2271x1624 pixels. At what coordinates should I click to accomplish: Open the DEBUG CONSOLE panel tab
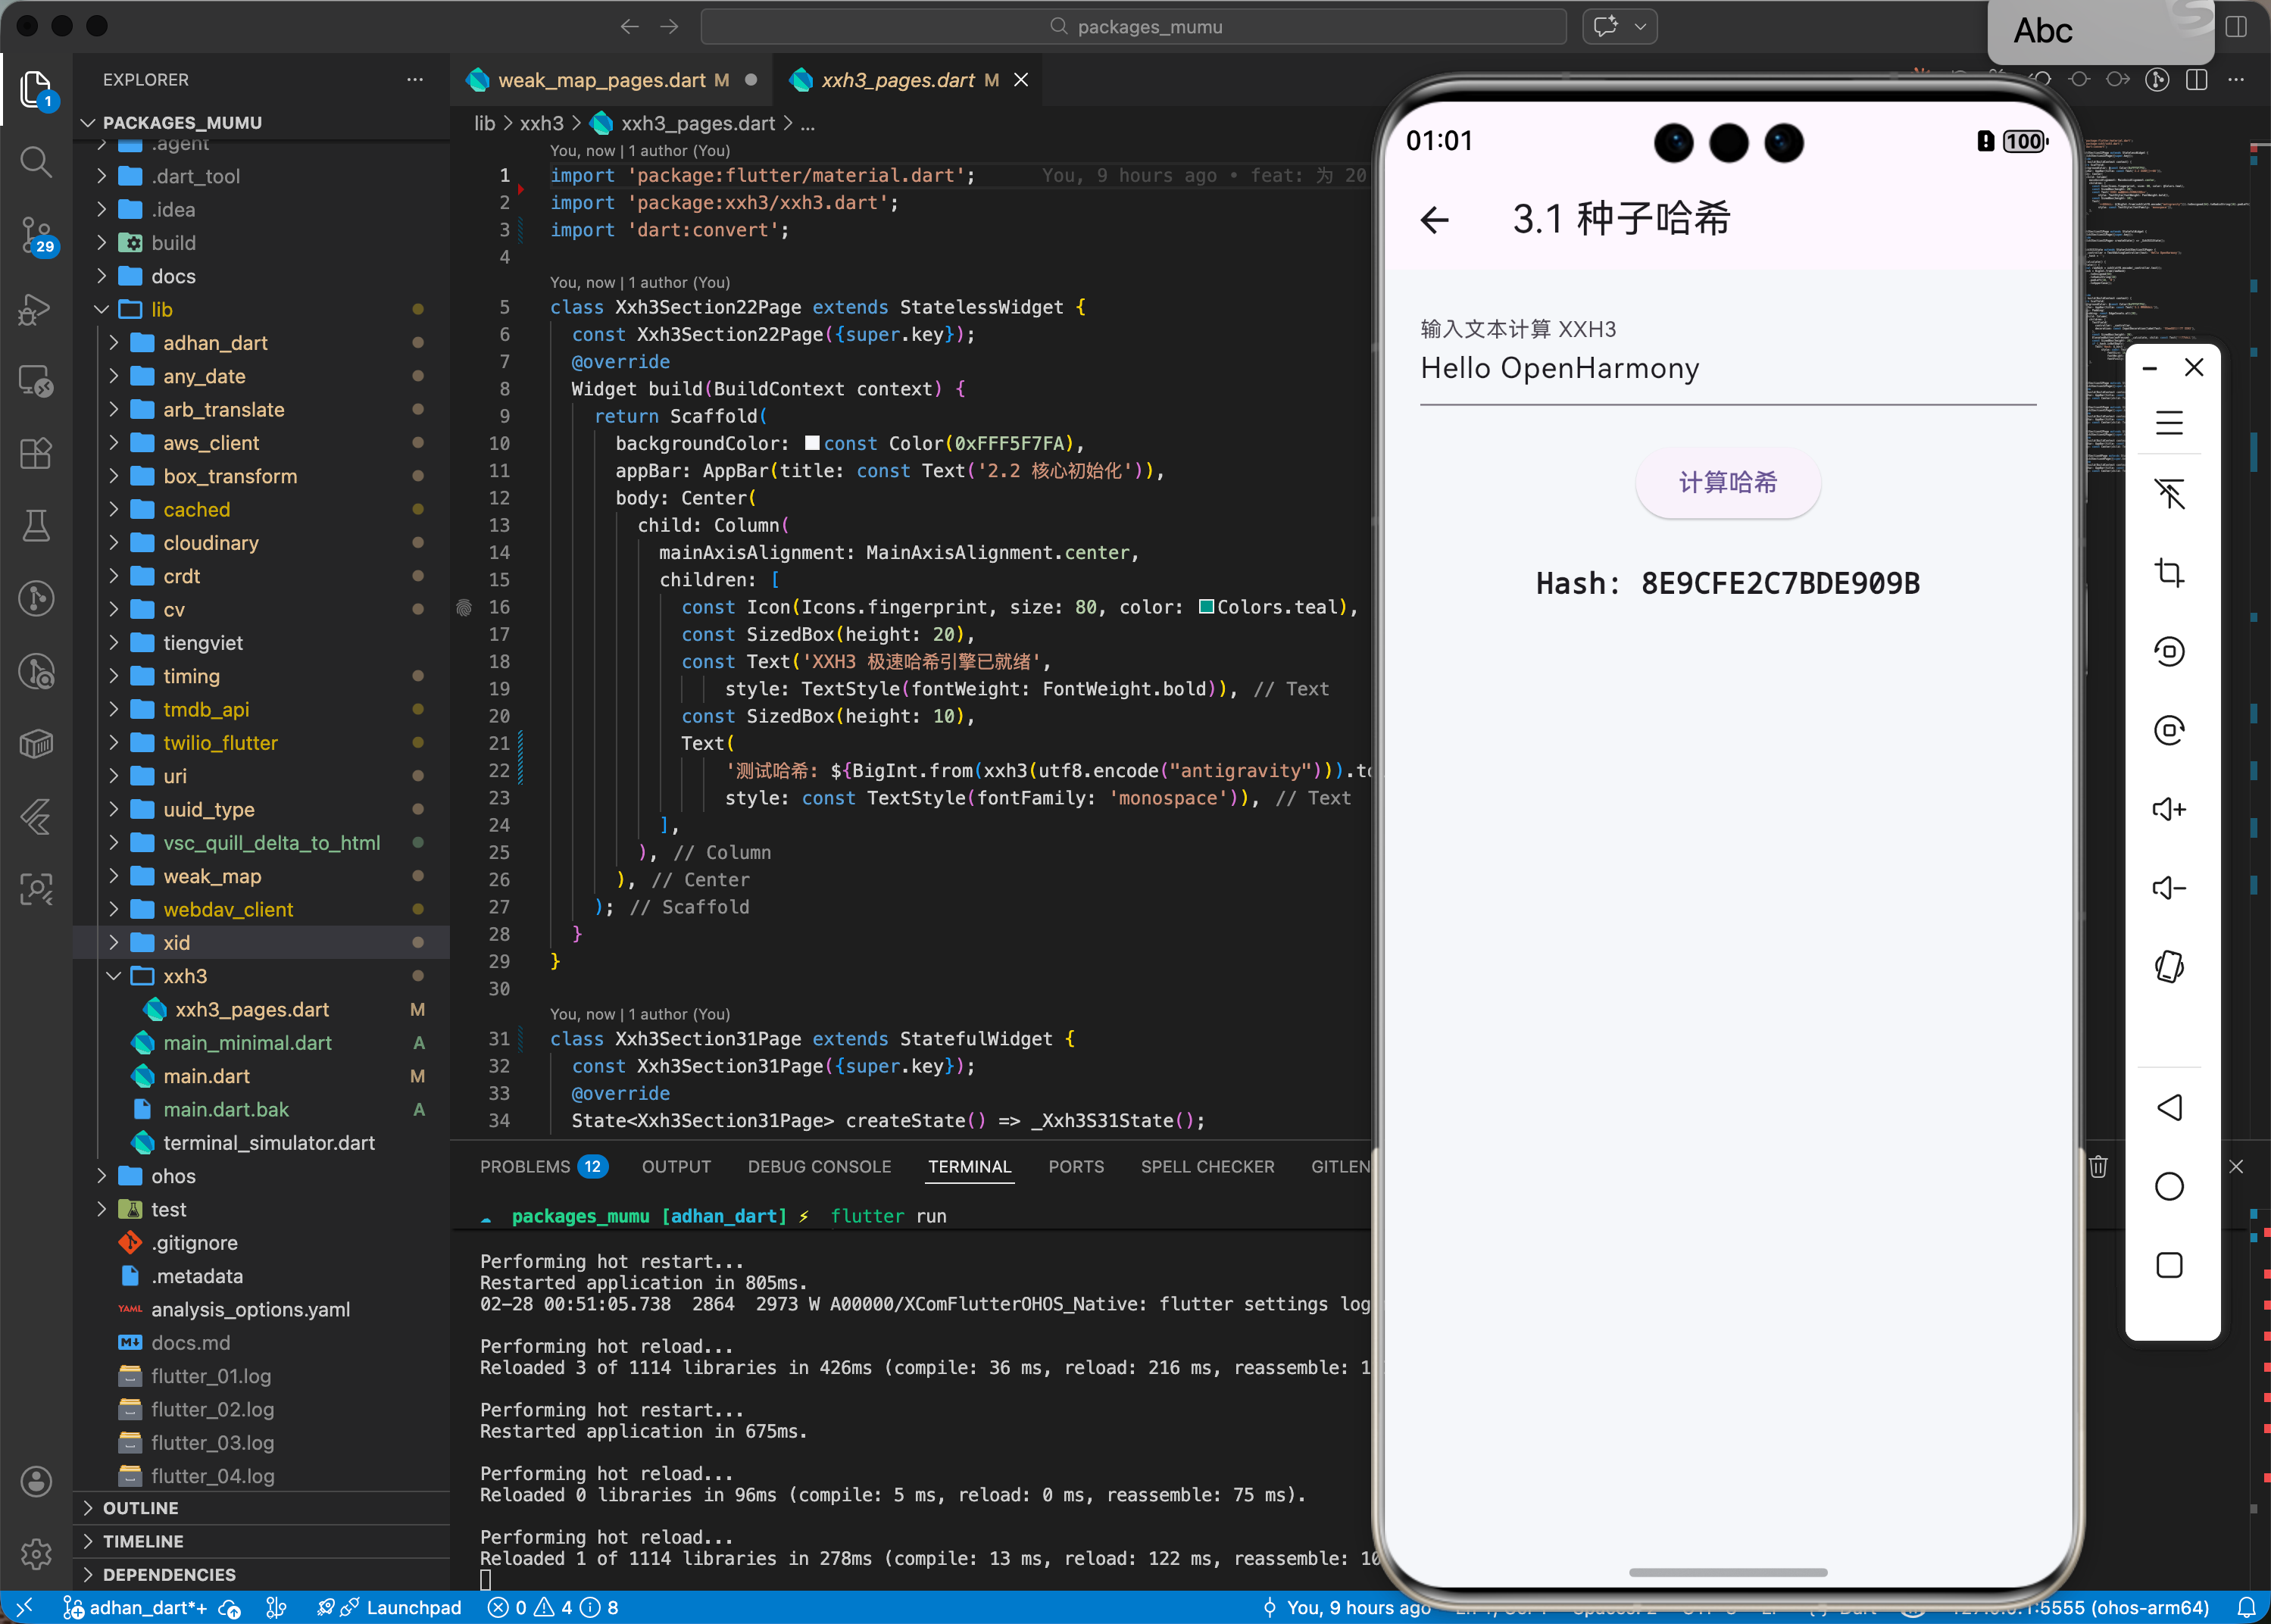[819, 1166]
